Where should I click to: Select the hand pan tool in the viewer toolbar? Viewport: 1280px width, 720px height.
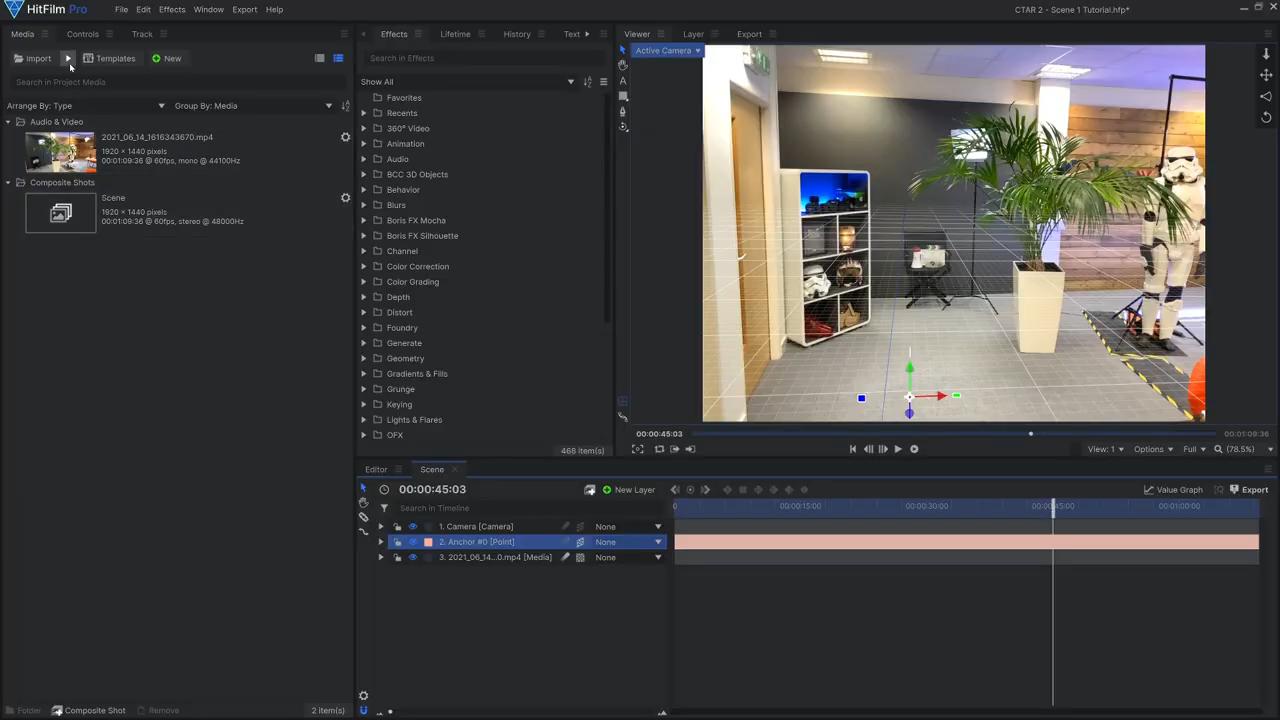click(623, 65)
